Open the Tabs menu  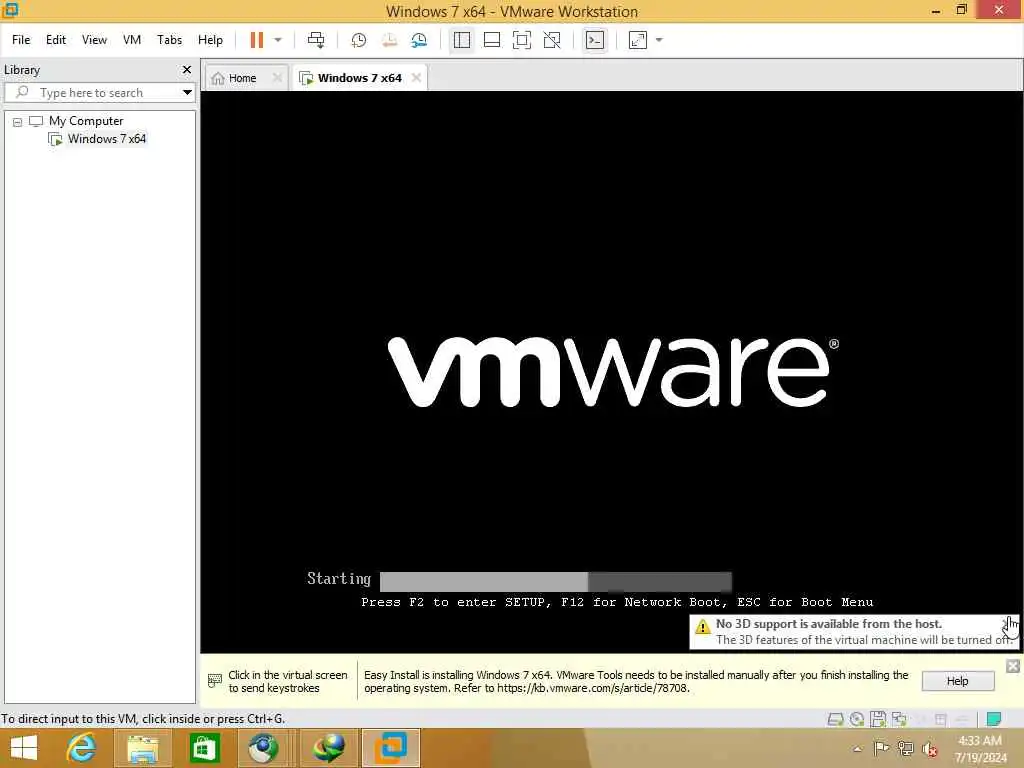[x=169, y=40]
